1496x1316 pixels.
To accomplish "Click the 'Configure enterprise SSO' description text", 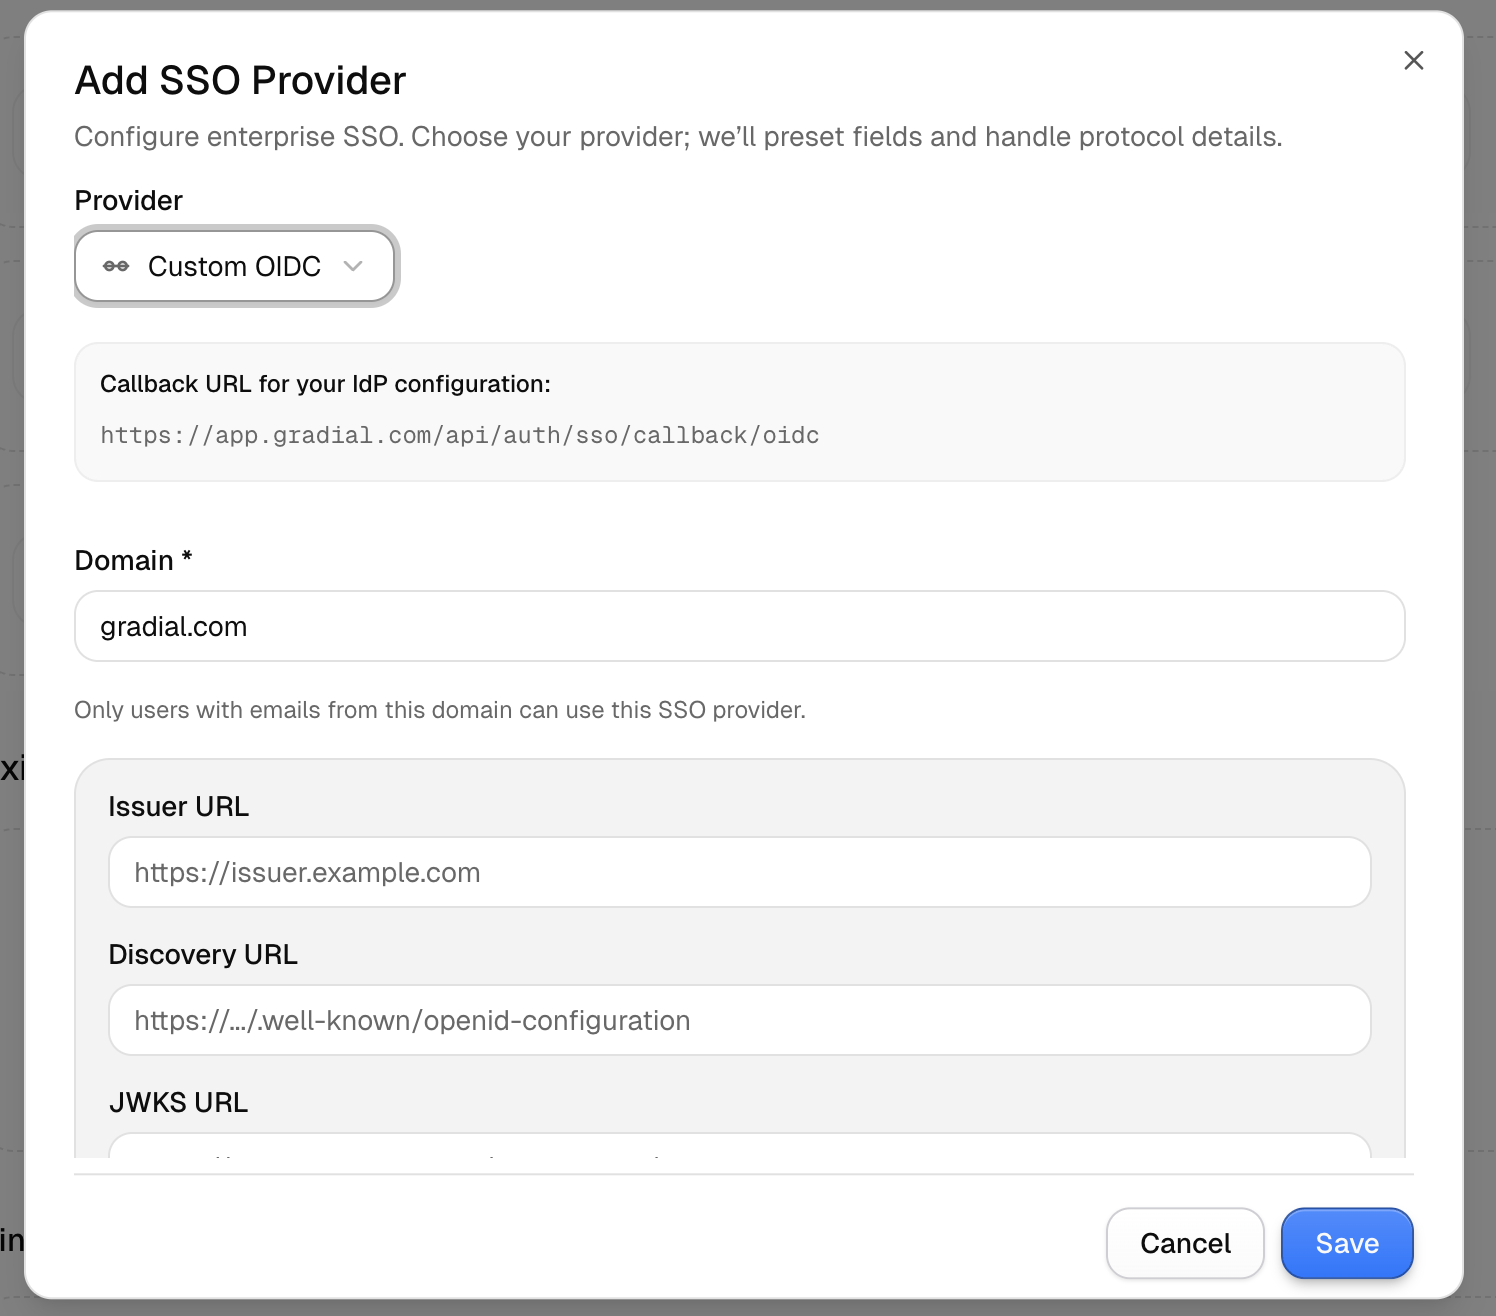I will [x=679, y=137].
